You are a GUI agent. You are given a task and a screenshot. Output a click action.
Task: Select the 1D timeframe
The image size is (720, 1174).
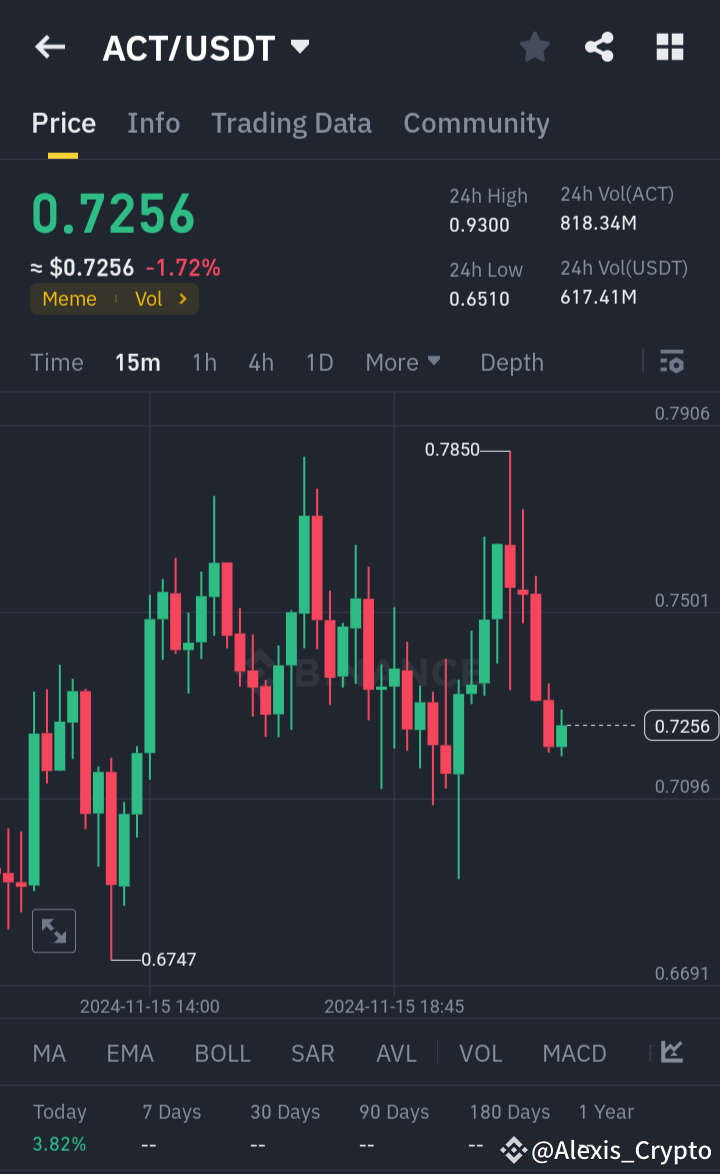coord(319,362)
